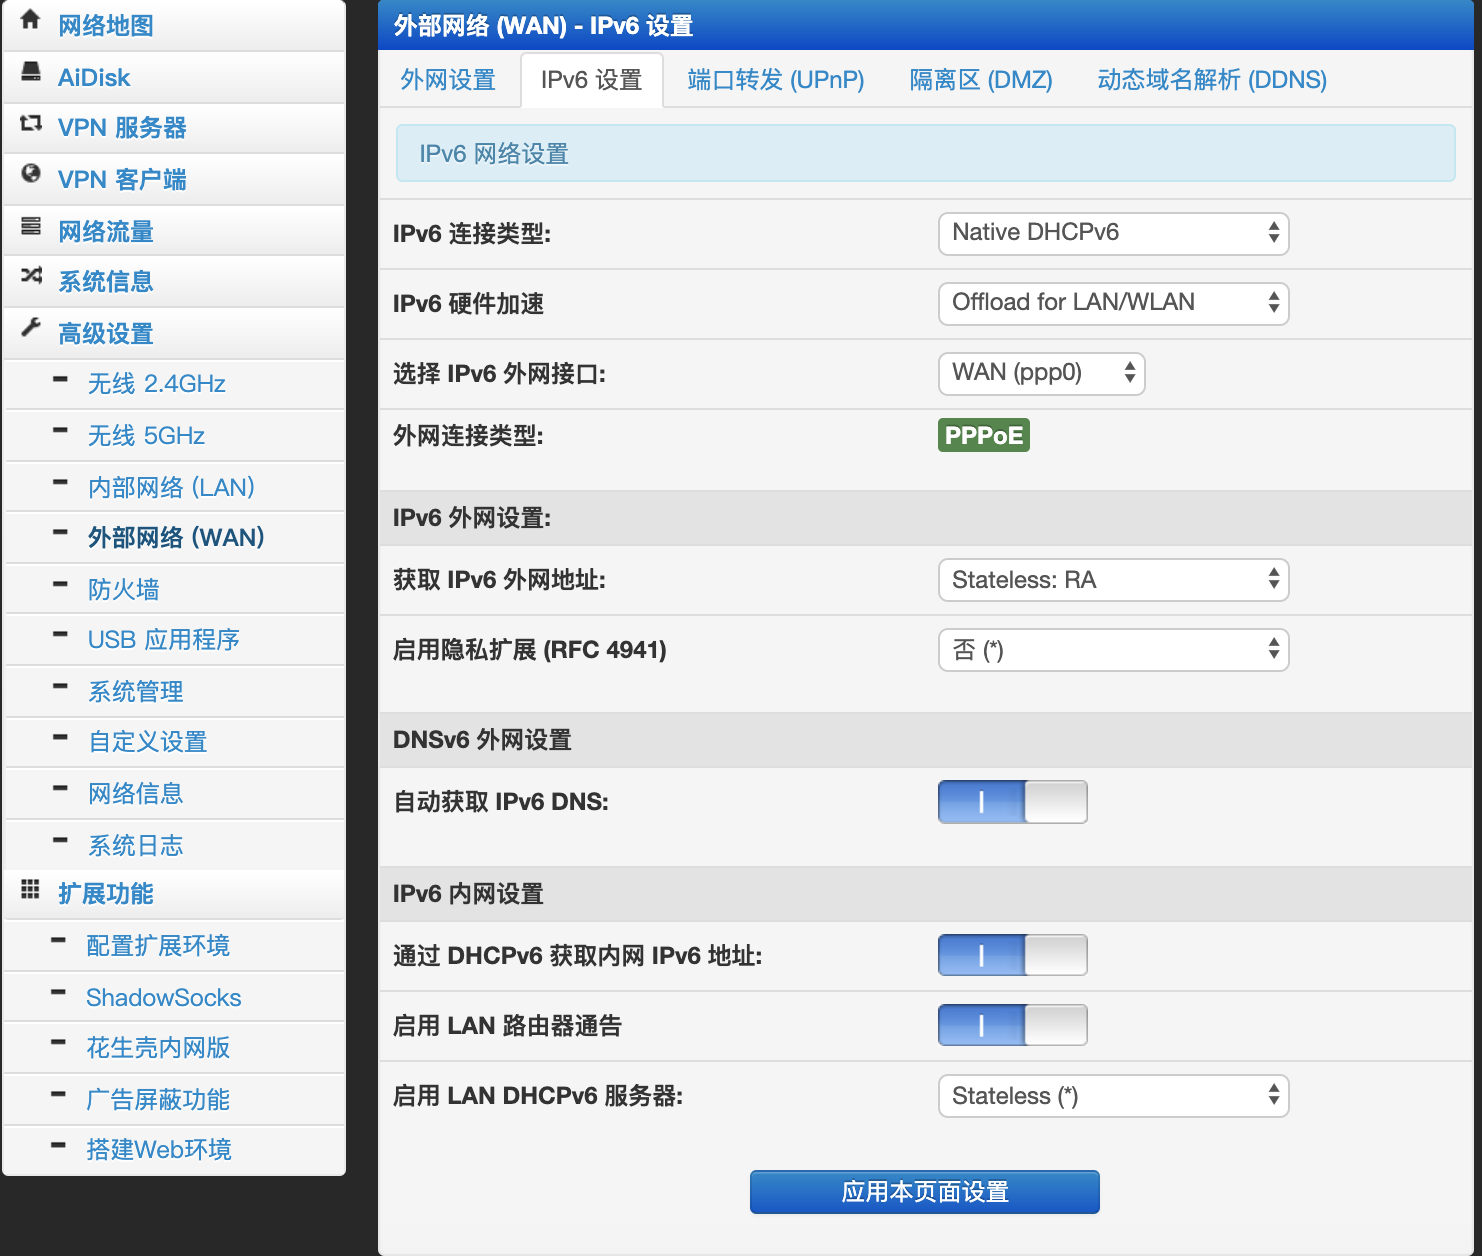Open the WAN (ppp0) interface dropdown
Screen dimensions: 1482x1256
coord(1040,373)
